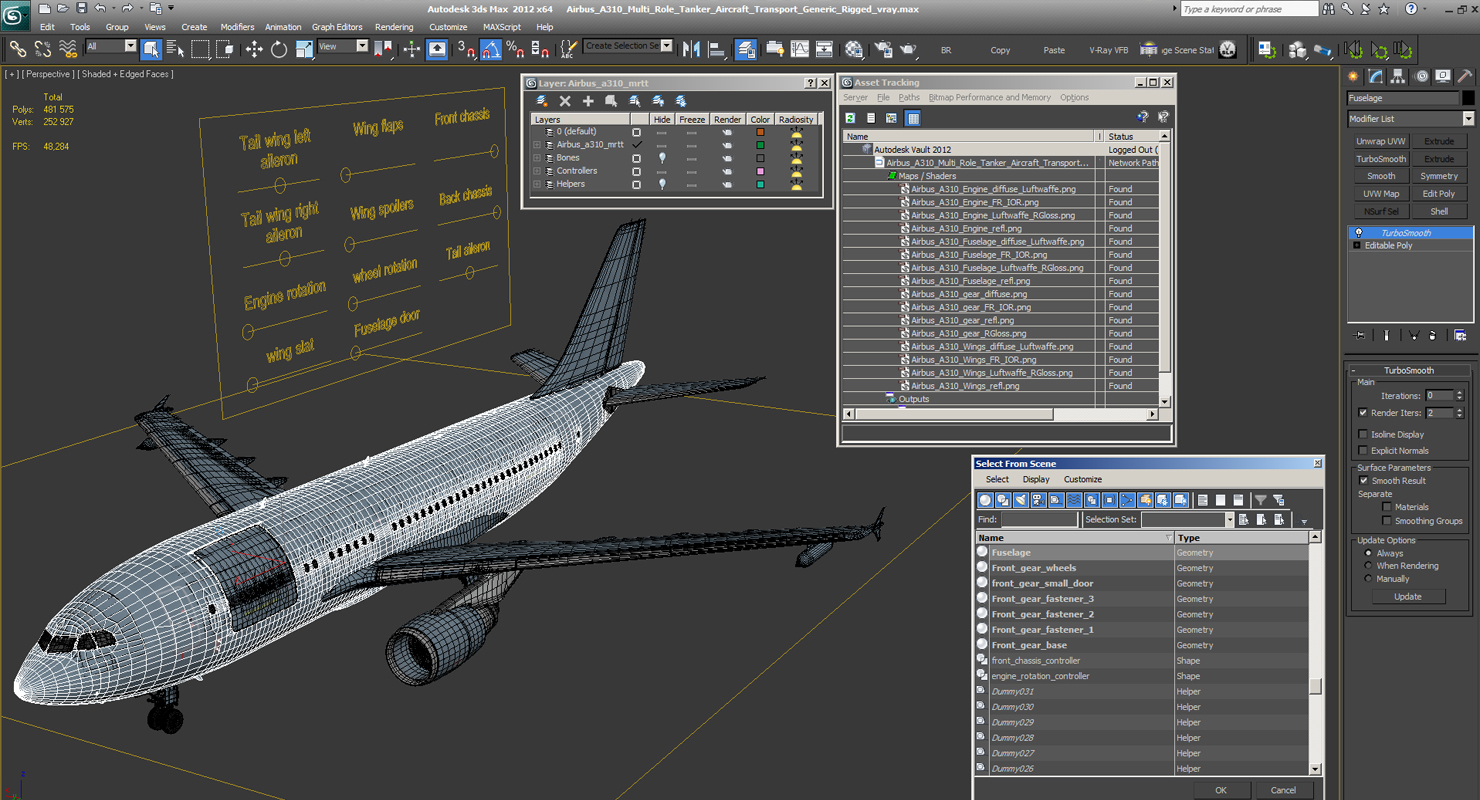This screenshot has height=800, width=1480.
Task: Open the Hierarchy command panel tab
Action: tap(1398, 76)
